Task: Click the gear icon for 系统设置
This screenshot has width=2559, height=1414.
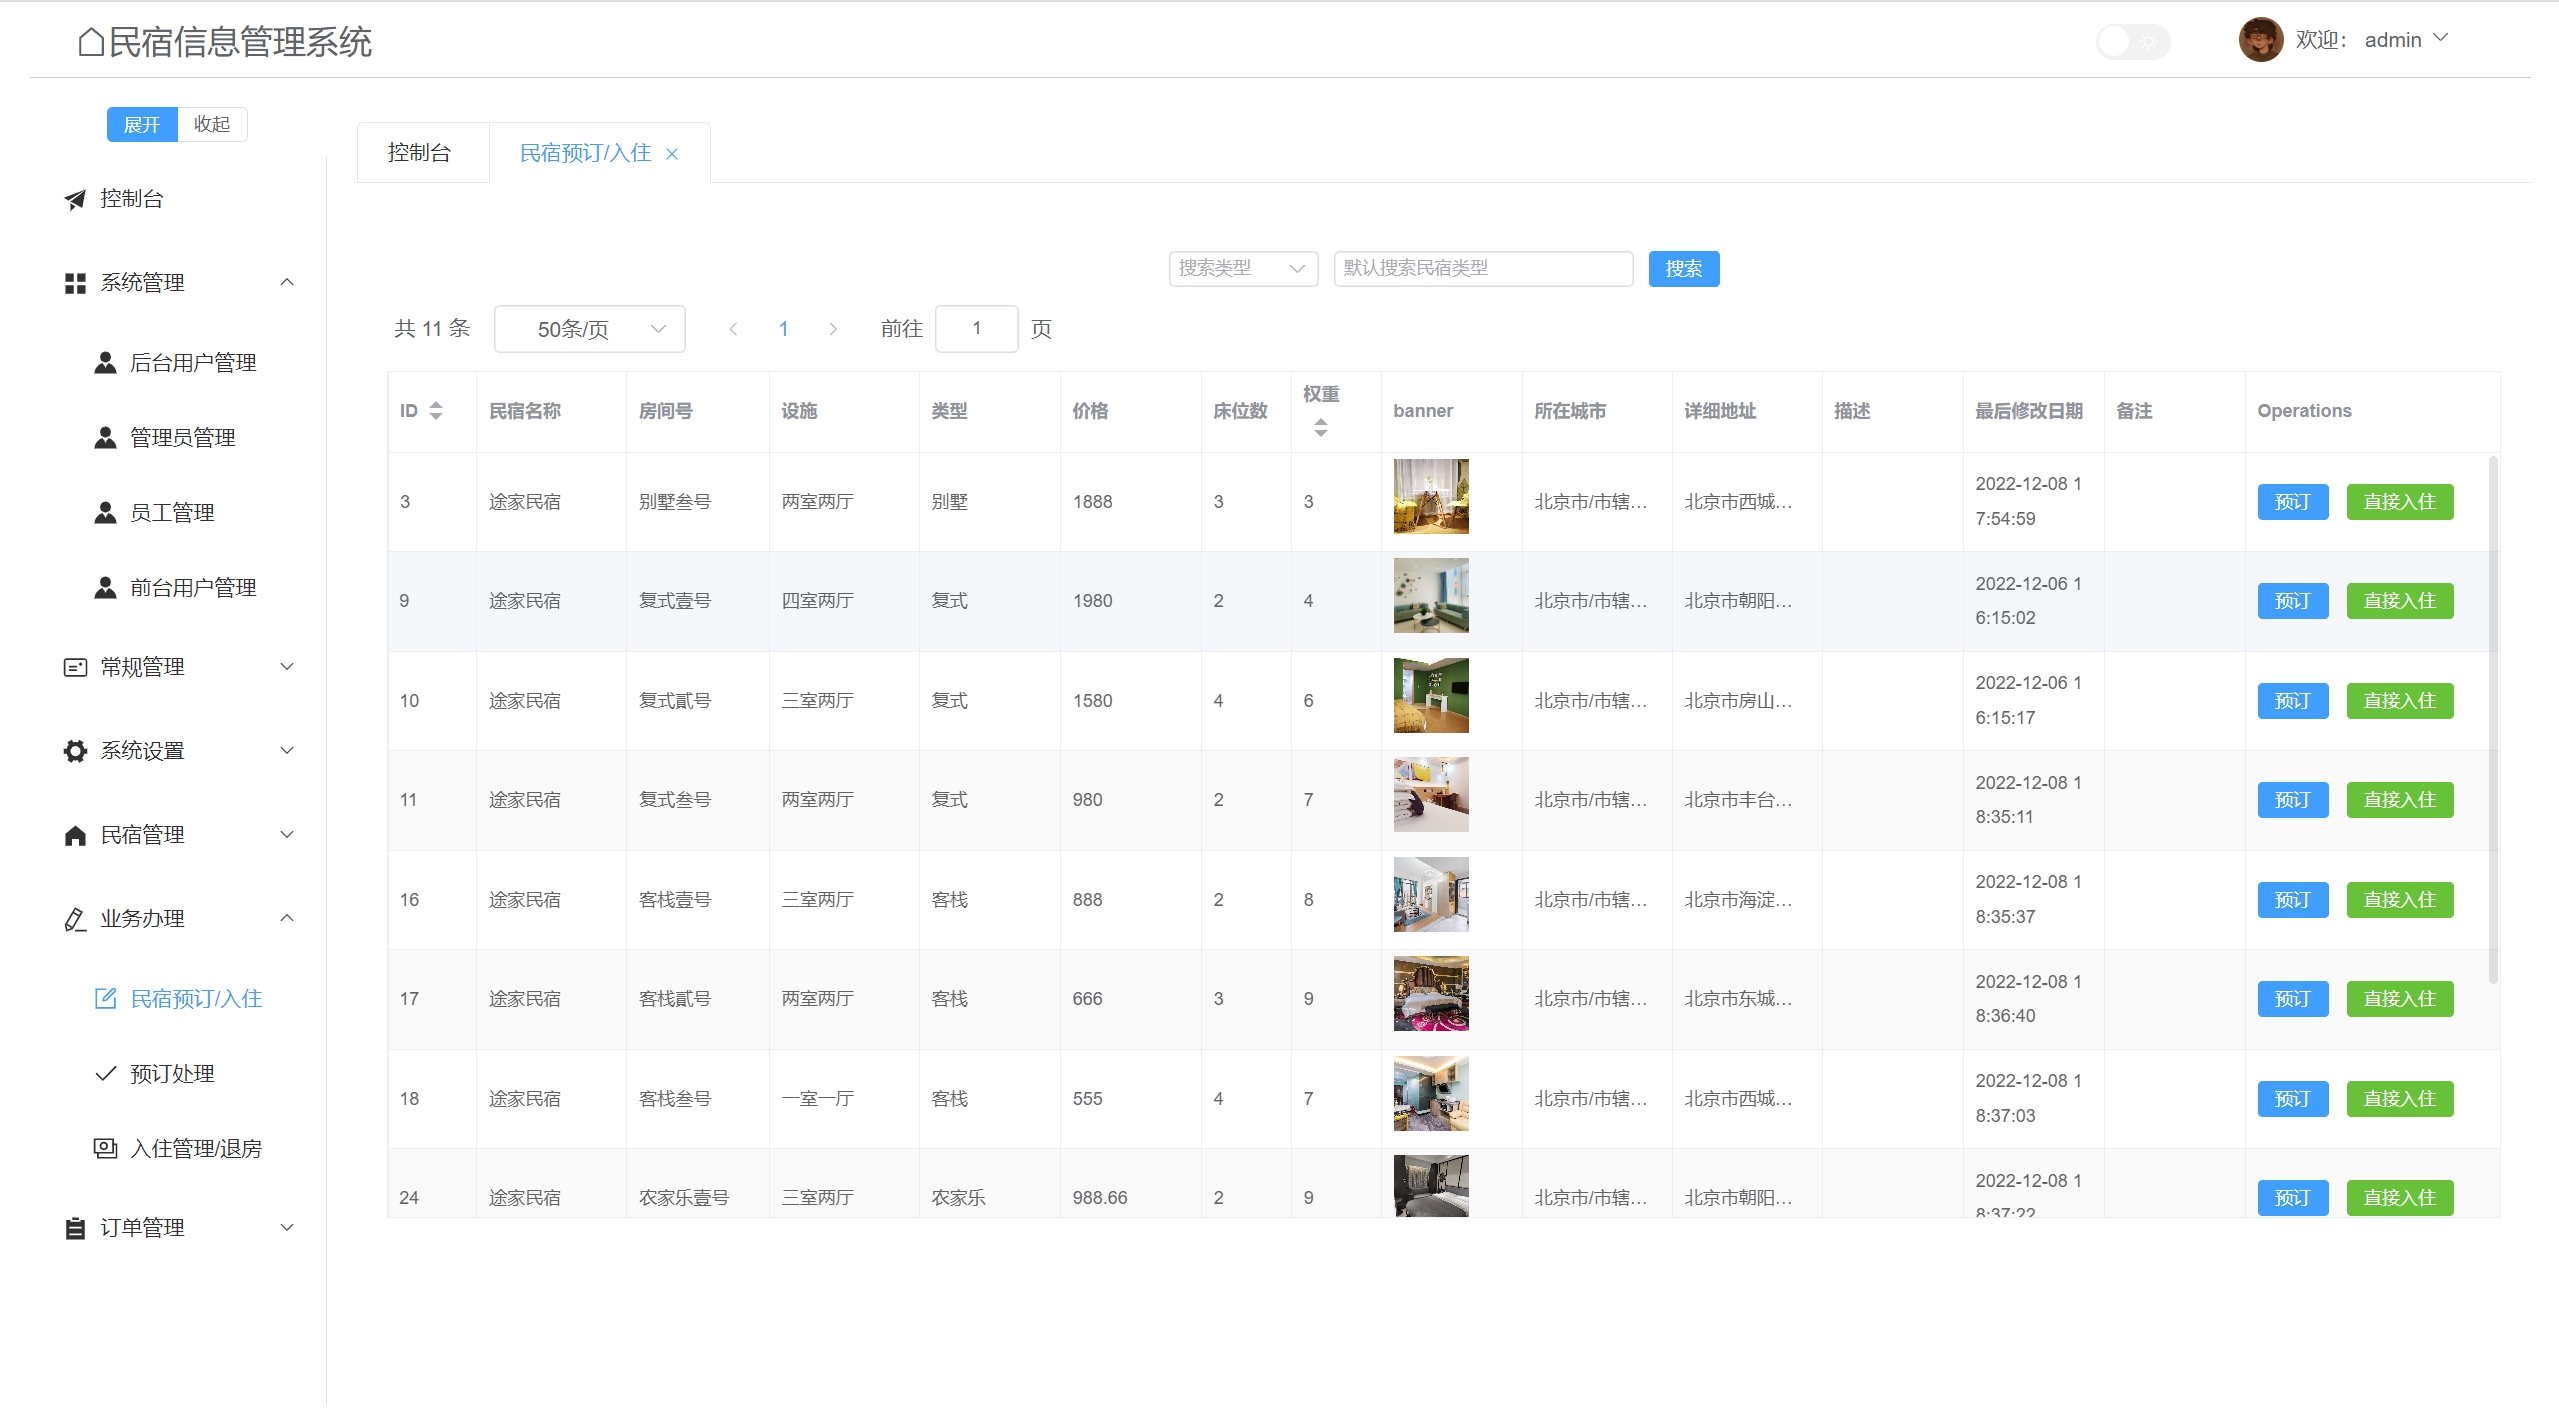Action: tap(75, 751)
